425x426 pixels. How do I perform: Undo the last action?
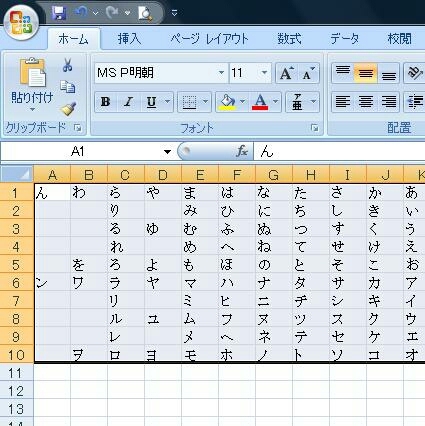[x=81, y=13]
